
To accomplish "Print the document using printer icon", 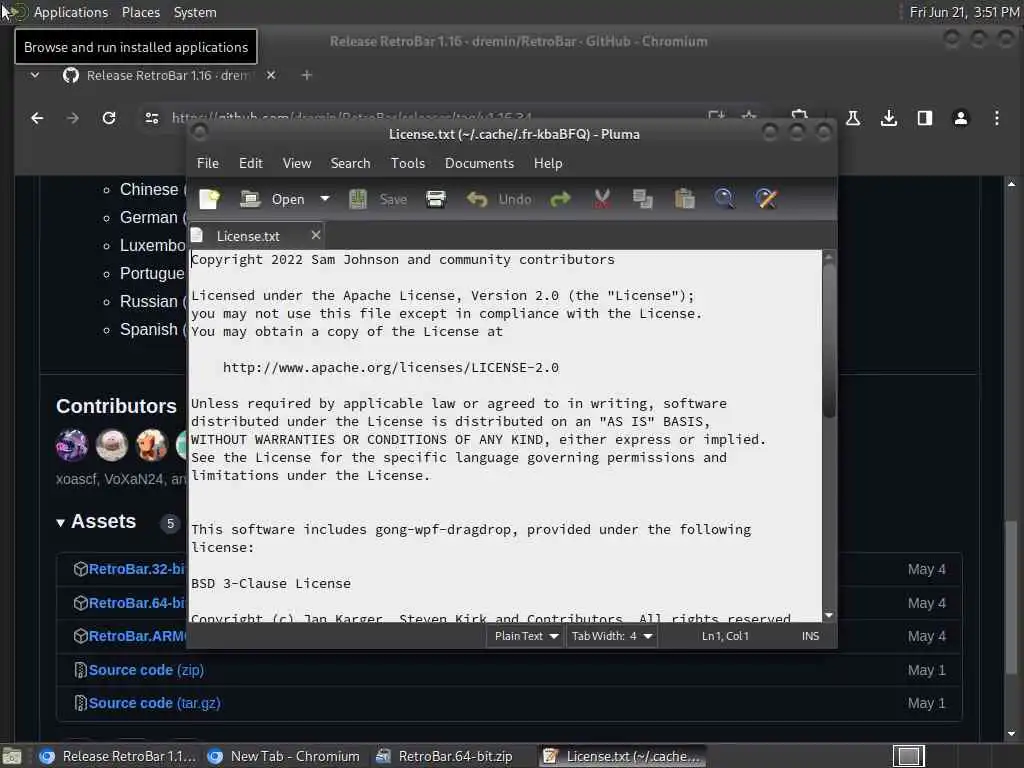I will pos(436,199).
